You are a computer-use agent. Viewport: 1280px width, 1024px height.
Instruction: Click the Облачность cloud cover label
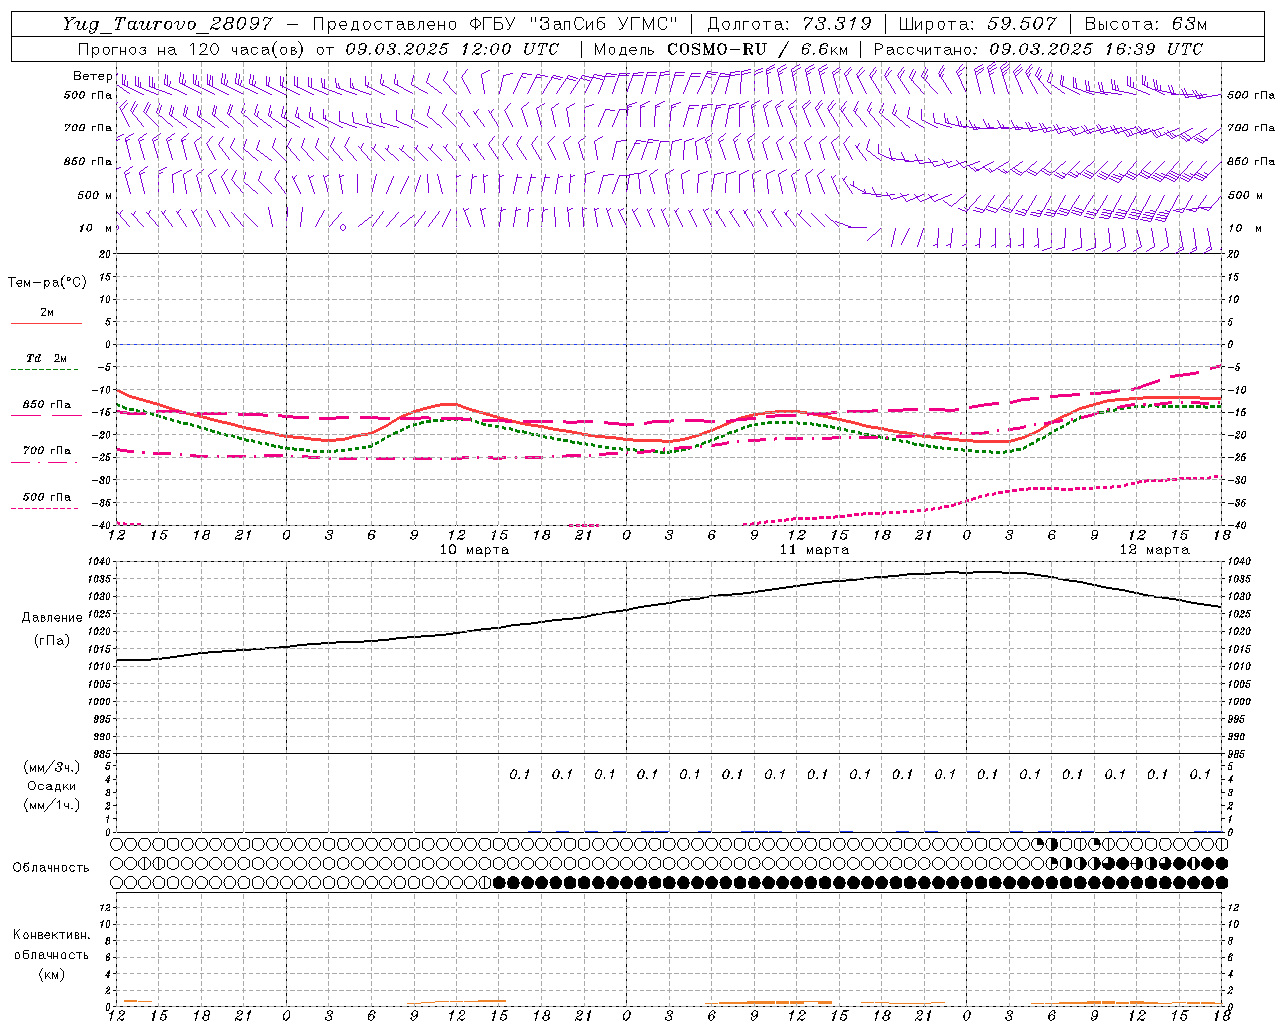[x=51, y=868]
